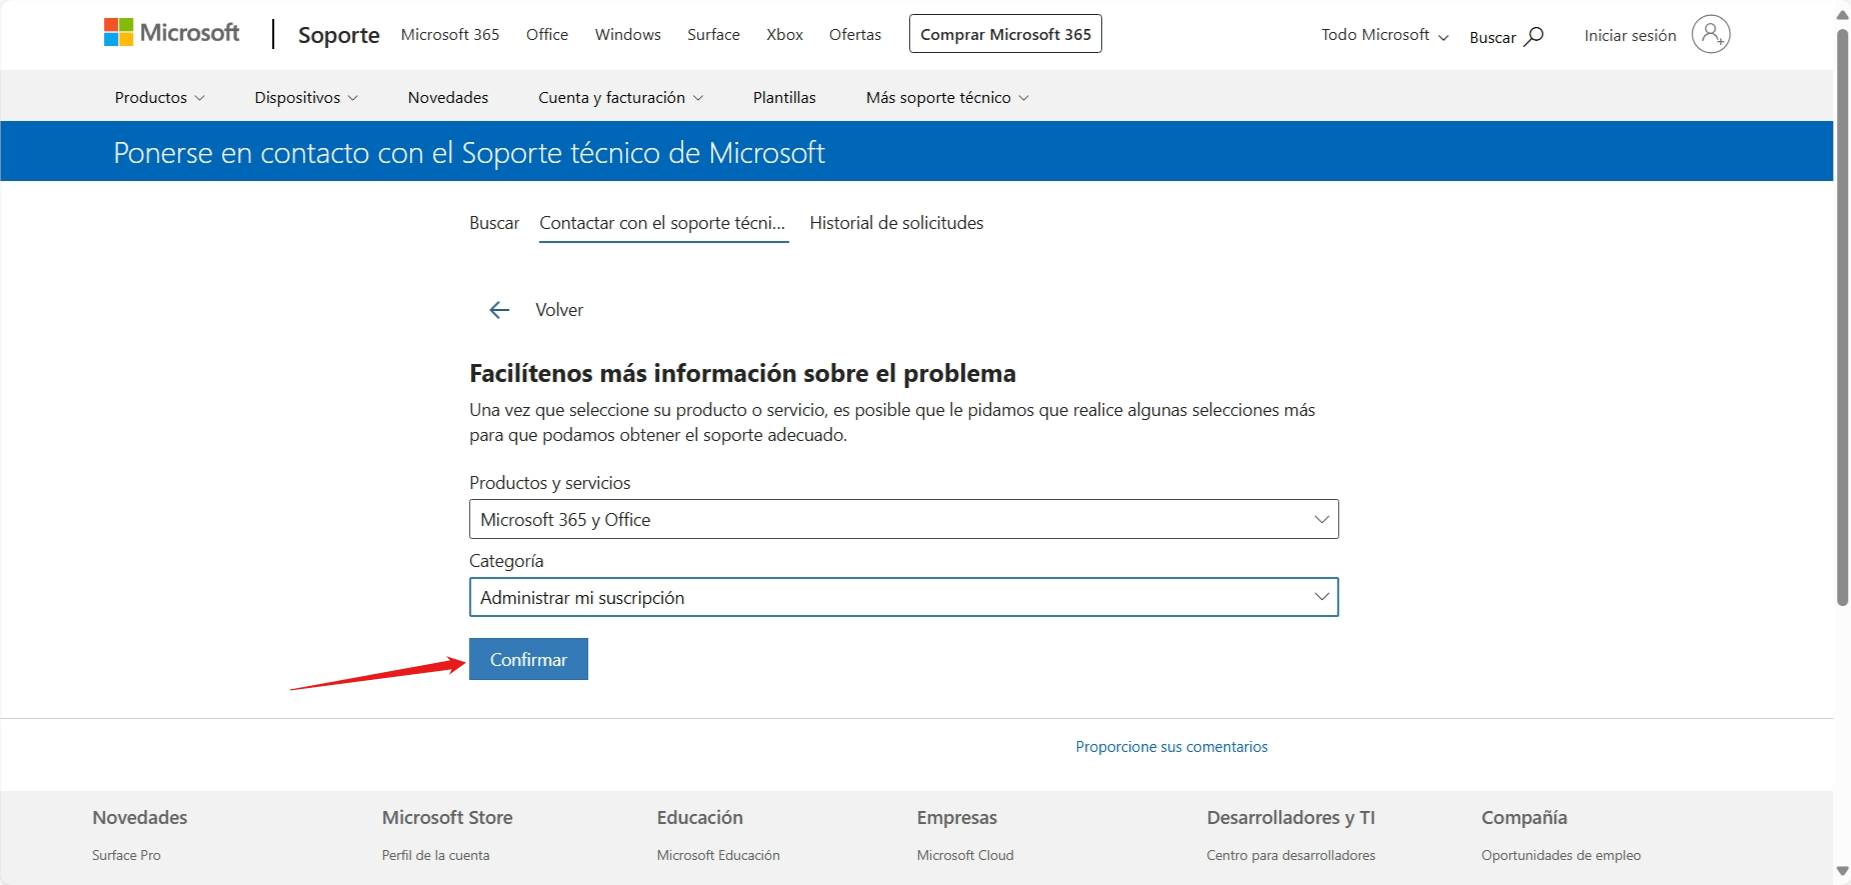The image size is (1851, 885).
Task: Open Microsoft Educación footer link
Action: [x=718, y=855]
